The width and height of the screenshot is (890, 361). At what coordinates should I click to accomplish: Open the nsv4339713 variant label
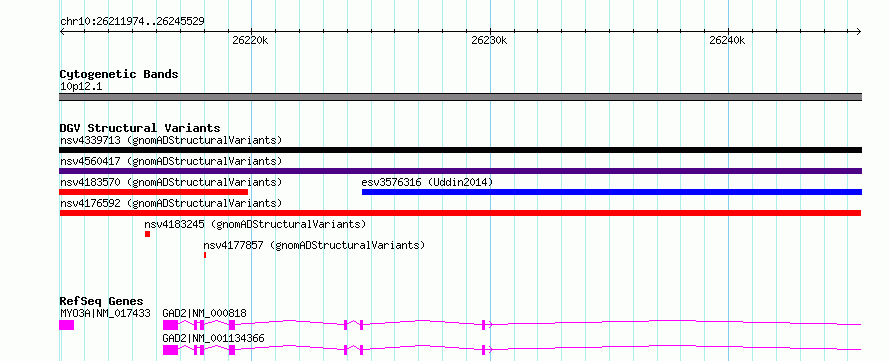171,140
